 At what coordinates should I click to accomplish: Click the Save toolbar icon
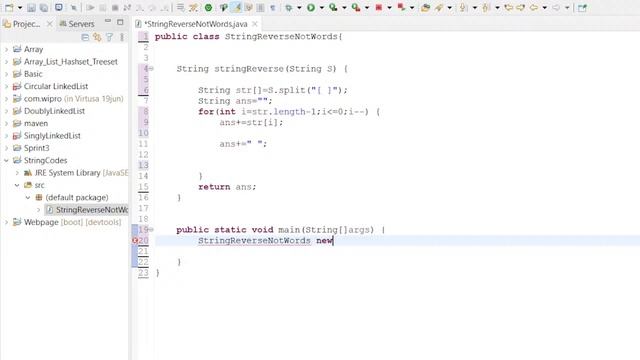31,8
